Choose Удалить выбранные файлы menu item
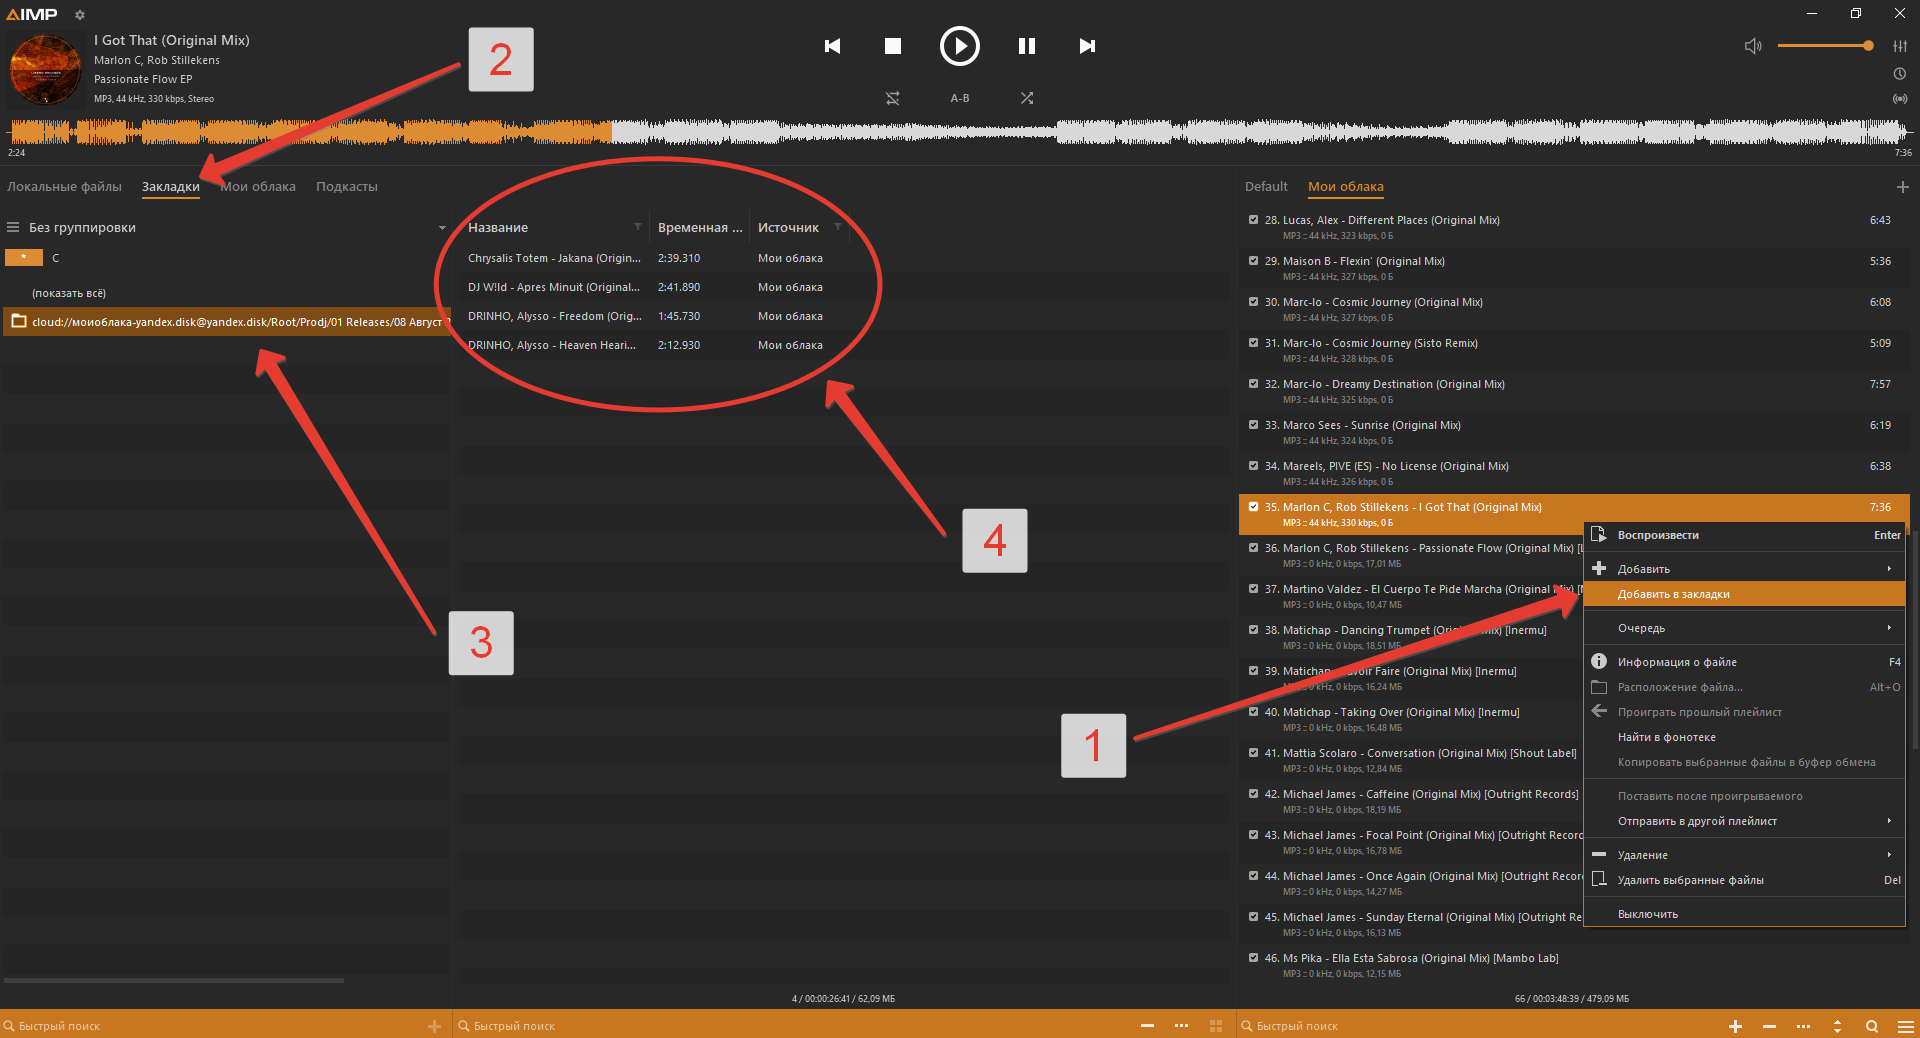The image size is (1920, 1038). pyautogui.click(x=1744, y=880)
